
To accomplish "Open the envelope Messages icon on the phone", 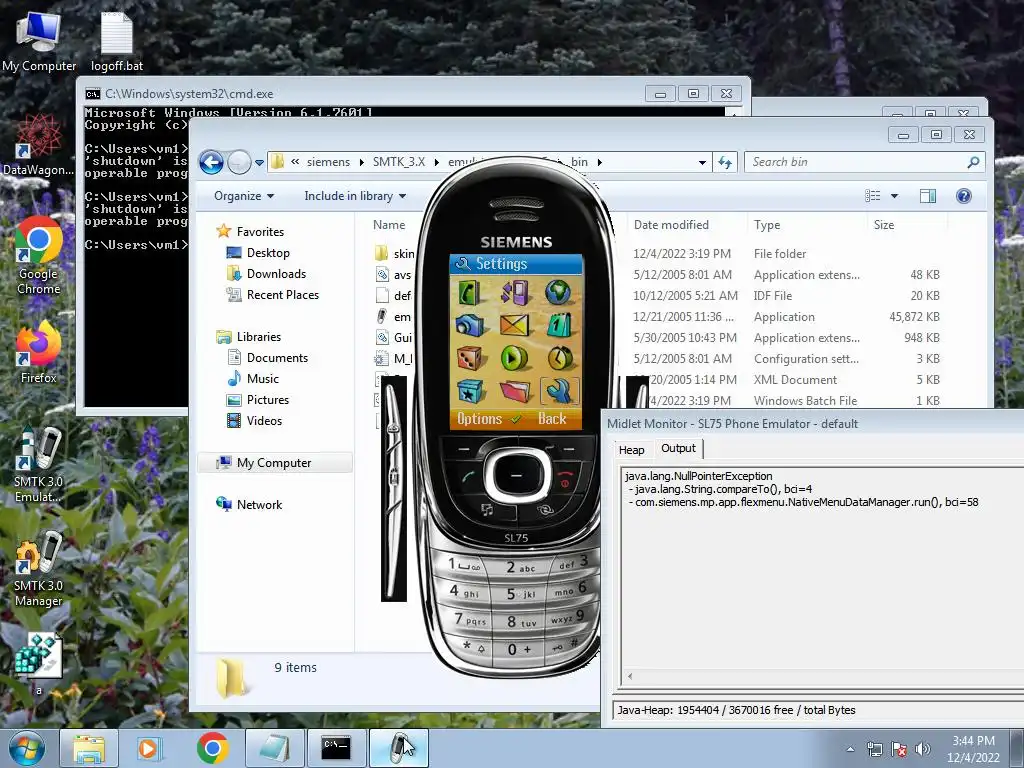I will coord(515,325).
